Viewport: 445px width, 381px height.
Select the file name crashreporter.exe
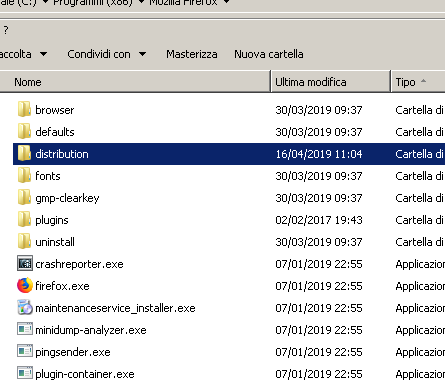(79, 264)
